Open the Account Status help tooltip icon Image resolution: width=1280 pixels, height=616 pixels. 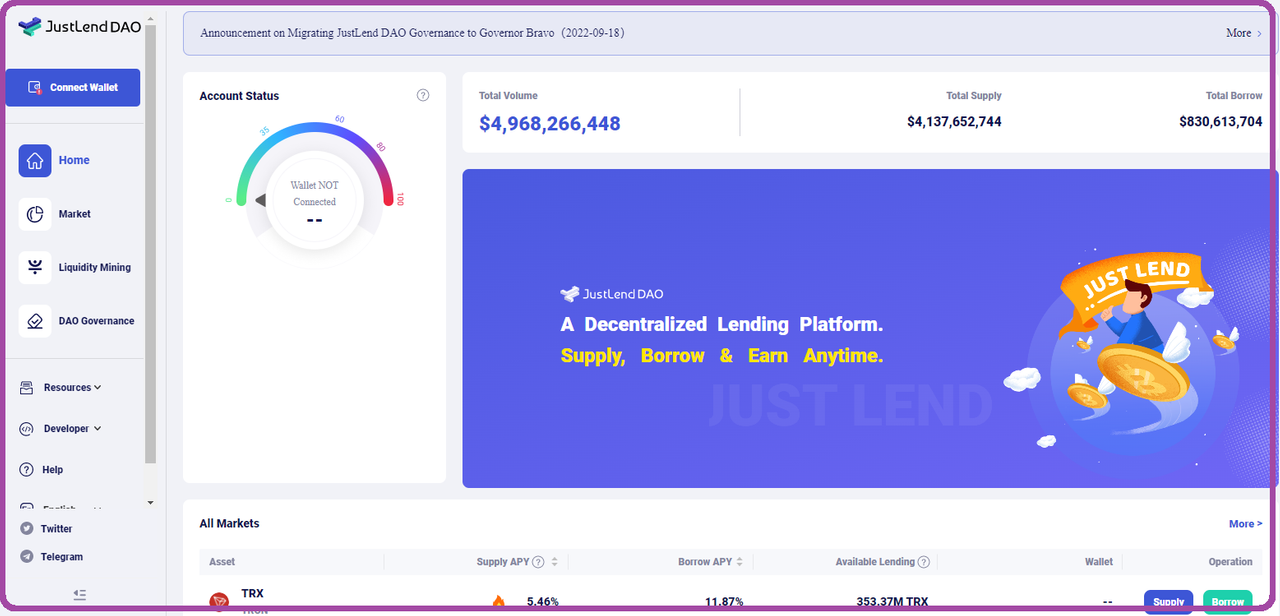pyautogui.click(x=423, y=94)
